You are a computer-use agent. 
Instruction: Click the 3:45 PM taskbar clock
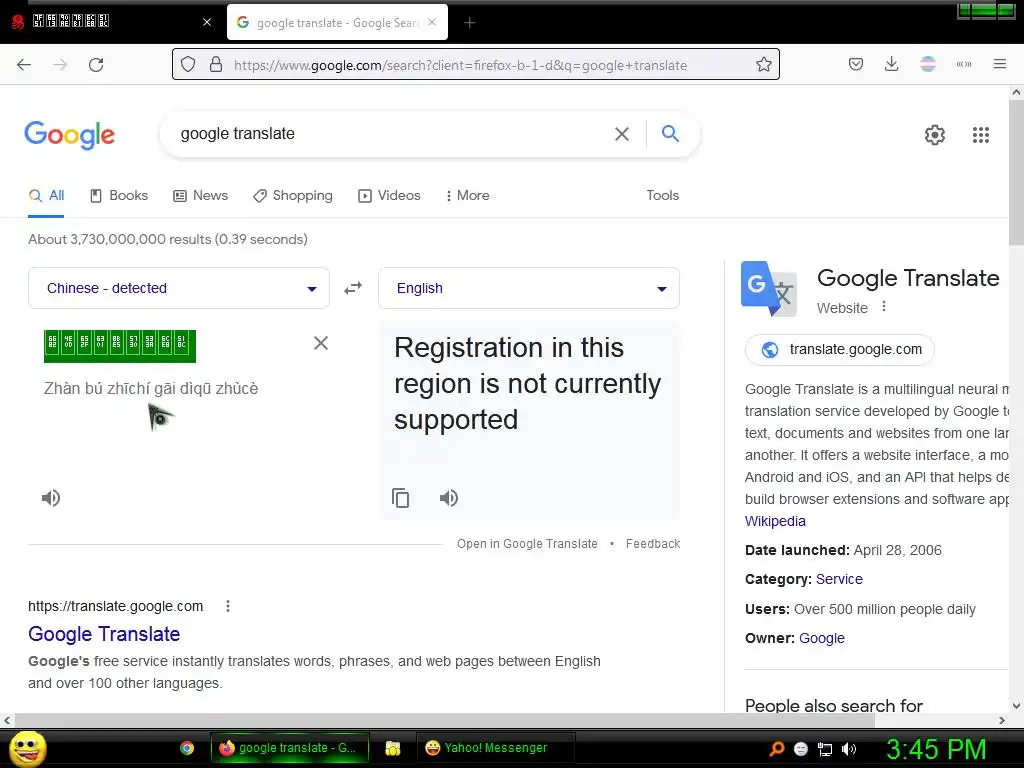[935, 749]
